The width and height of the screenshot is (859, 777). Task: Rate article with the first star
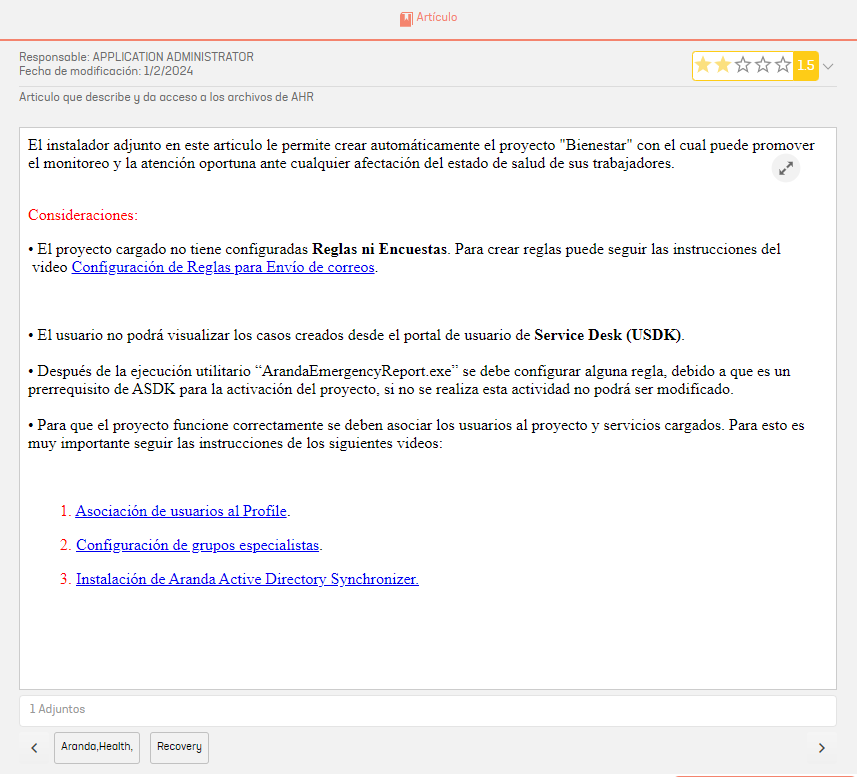click(x=703, y=65)
